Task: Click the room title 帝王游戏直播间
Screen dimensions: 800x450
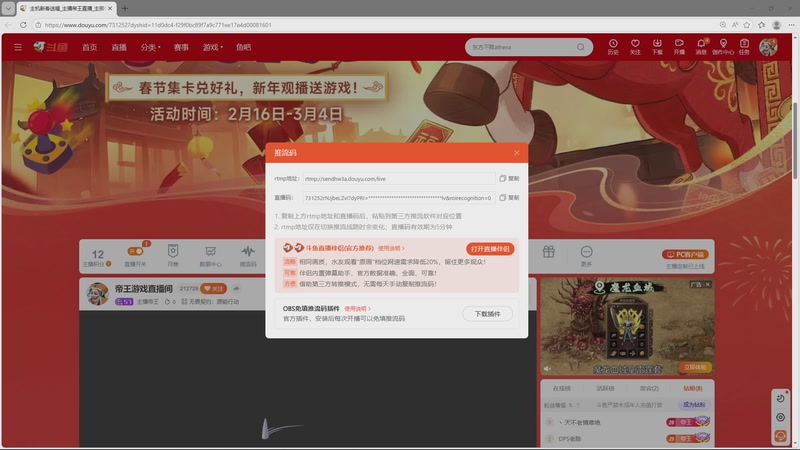Action: point(143,289)
